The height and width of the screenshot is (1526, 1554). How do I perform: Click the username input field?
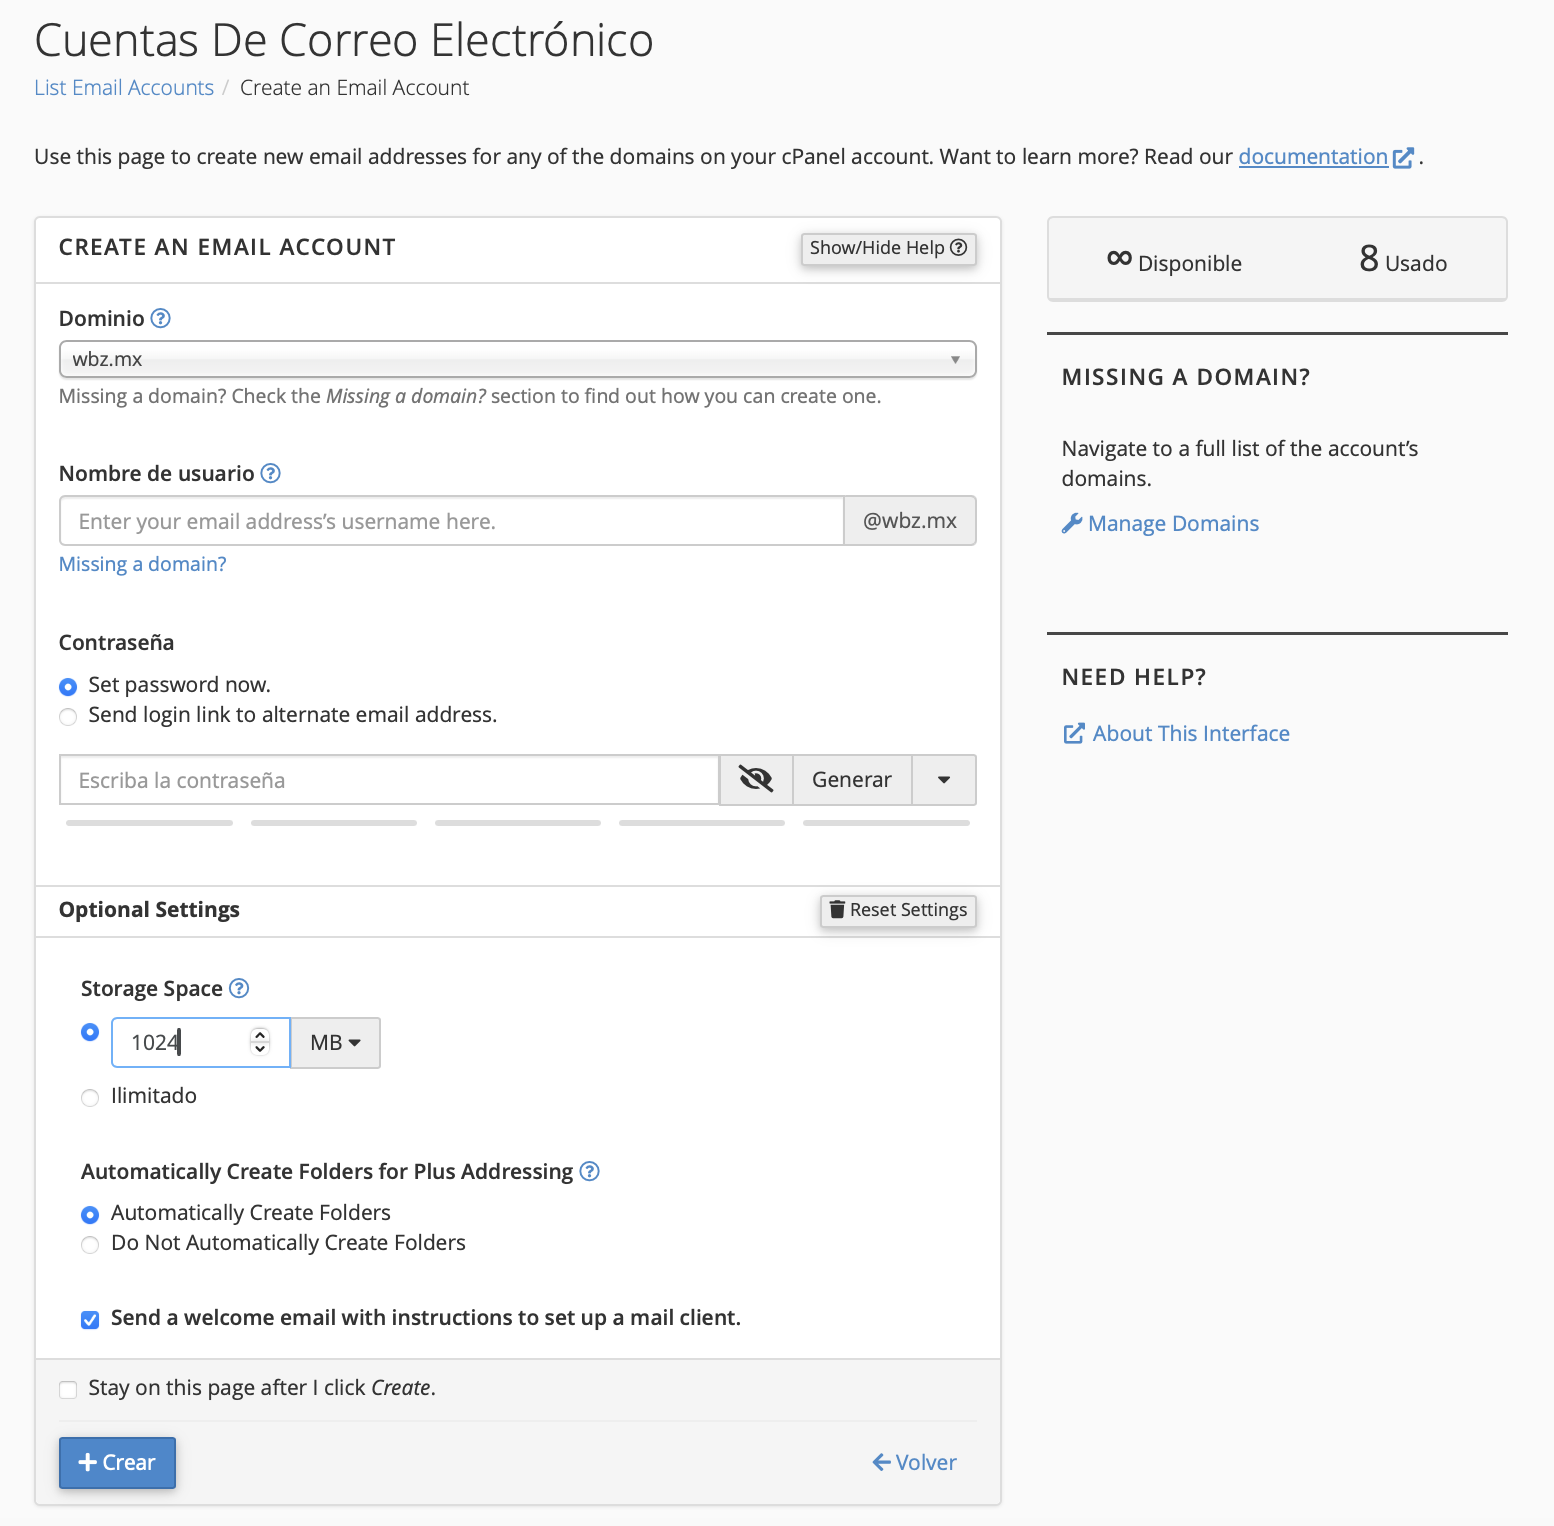451,521
